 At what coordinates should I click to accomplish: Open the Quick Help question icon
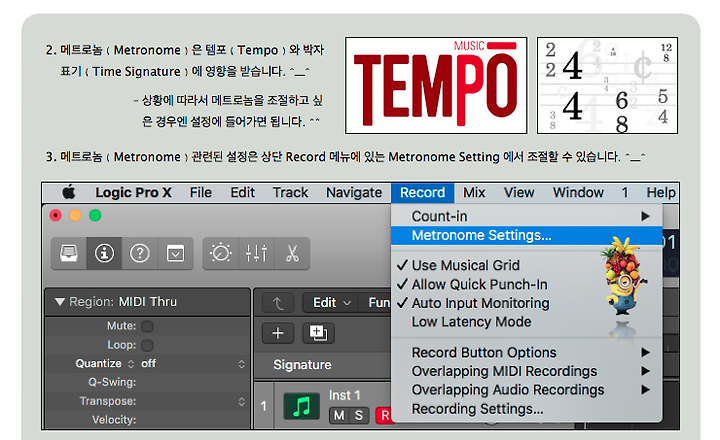tap(140, 253)
